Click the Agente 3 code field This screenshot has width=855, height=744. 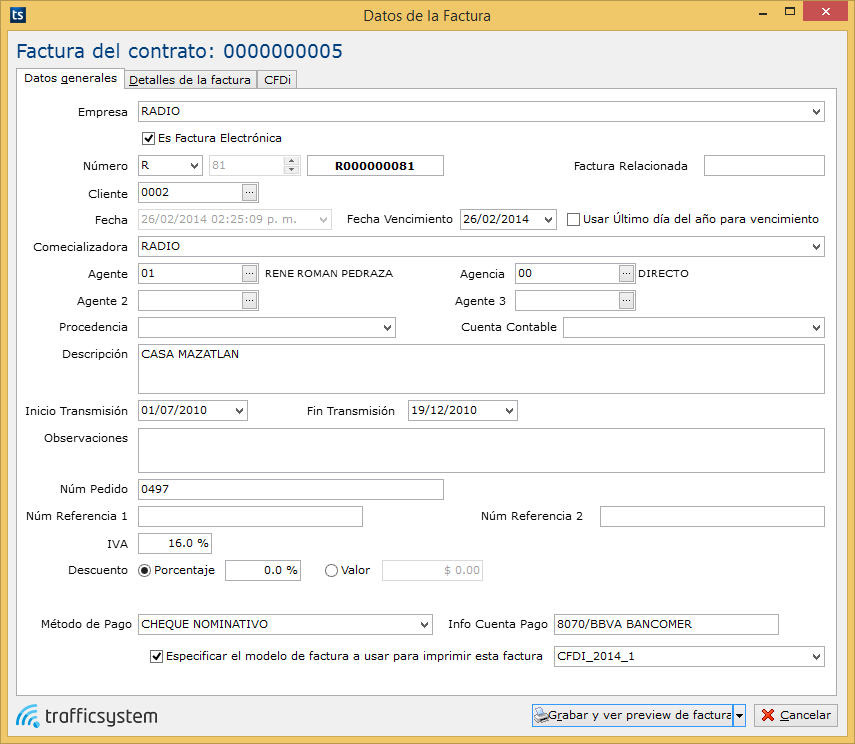pyautogui.click(x=567, y=301)
